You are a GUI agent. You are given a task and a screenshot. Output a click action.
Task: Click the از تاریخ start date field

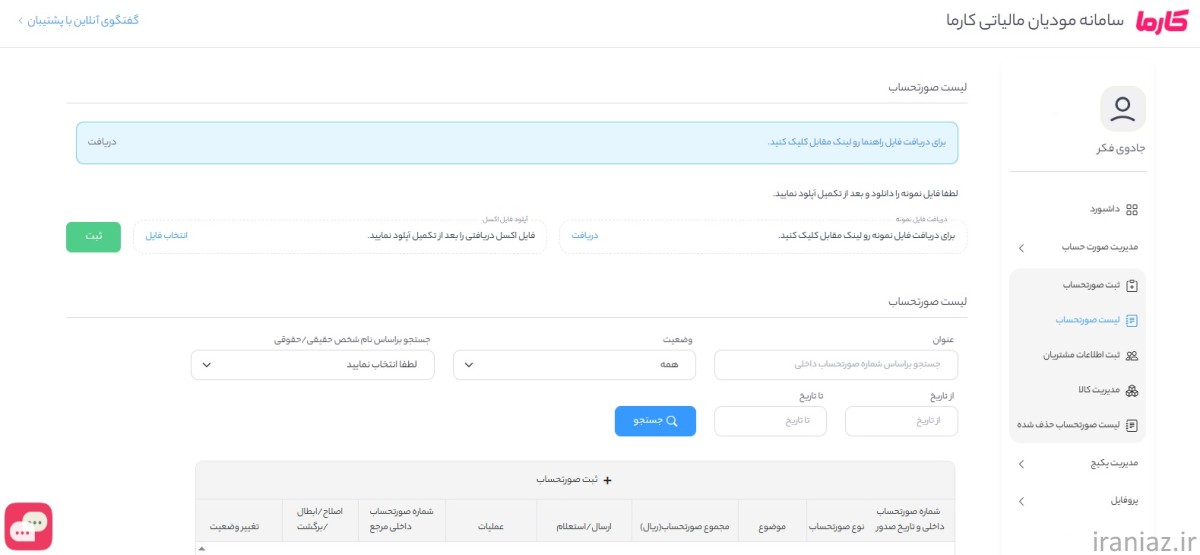(900, 421)
